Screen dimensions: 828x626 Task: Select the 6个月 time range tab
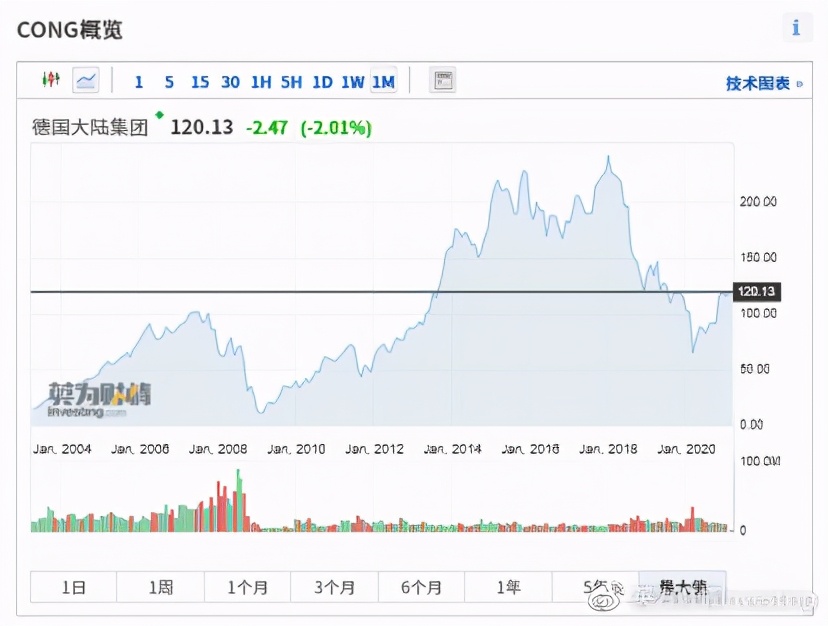pos(421,587)
